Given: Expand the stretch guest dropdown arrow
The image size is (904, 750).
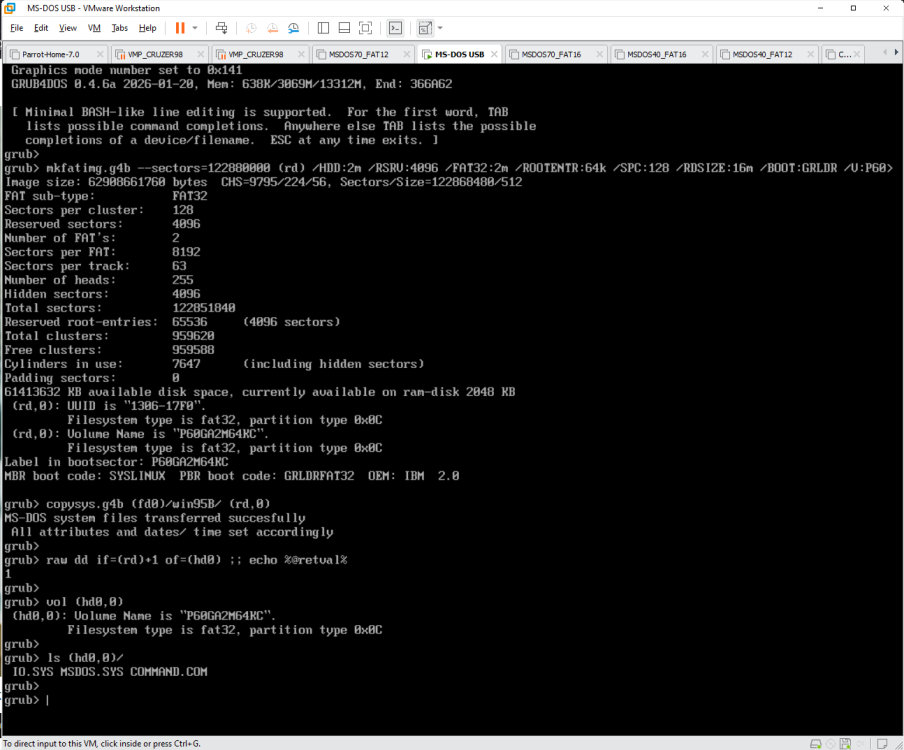Looking at the screenshot, I should pos(440,28).
